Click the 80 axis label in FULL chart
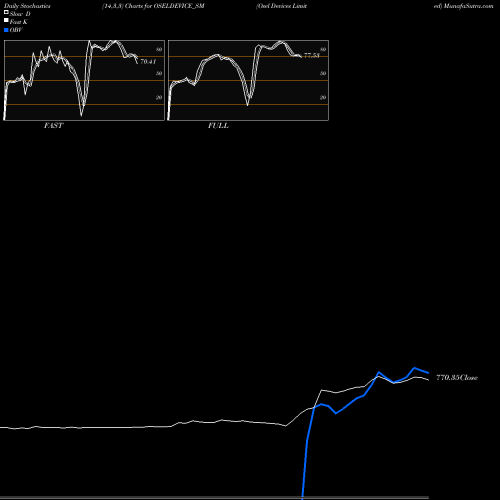Screen dimensions: 500x500 pyautogui.click(x=323, y=49)
